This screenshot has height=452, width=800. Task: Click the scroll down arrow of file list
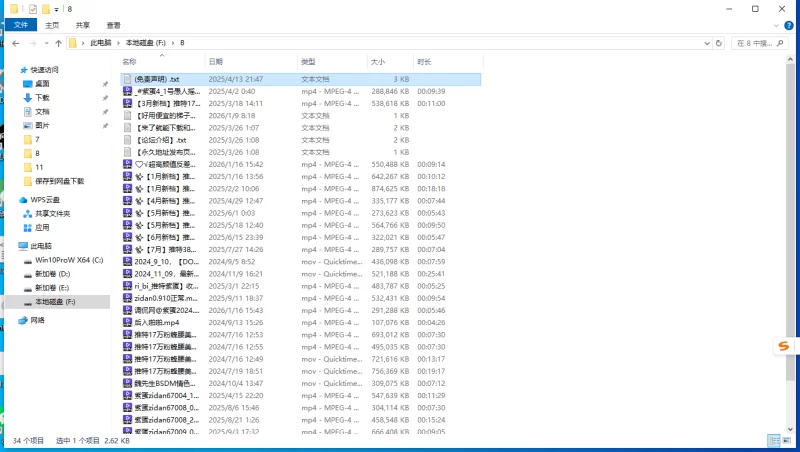[x=790, y=430]
